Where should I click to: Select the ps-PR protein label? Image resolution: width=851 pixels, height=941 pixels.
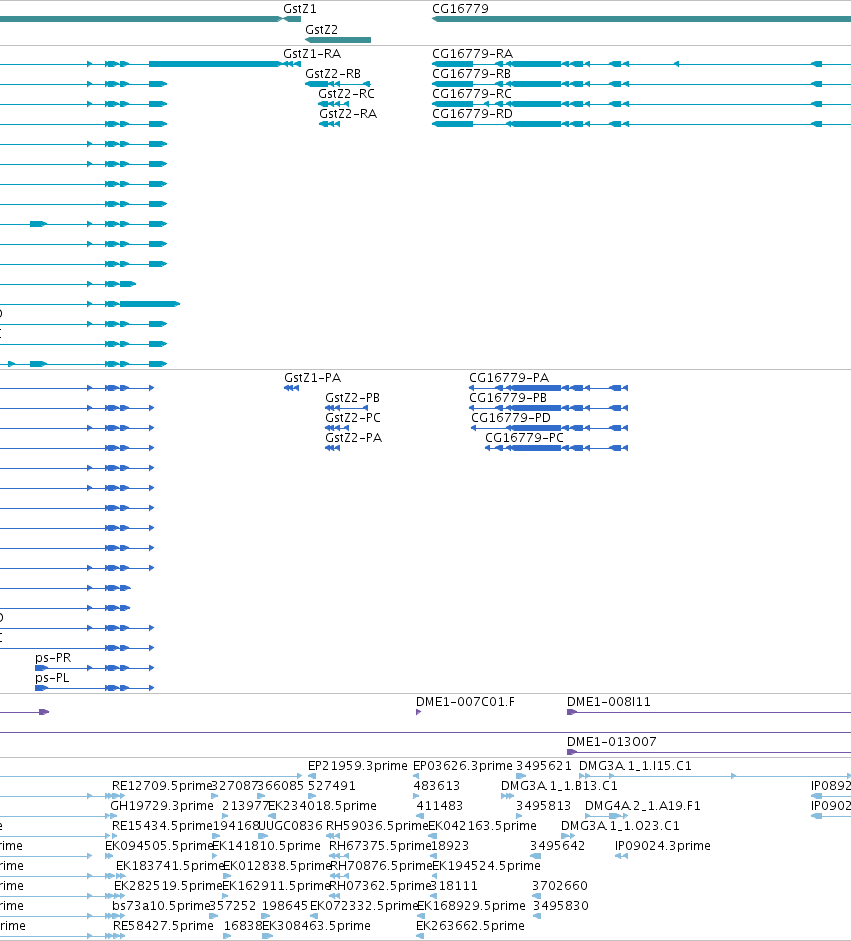click(53, 658)
